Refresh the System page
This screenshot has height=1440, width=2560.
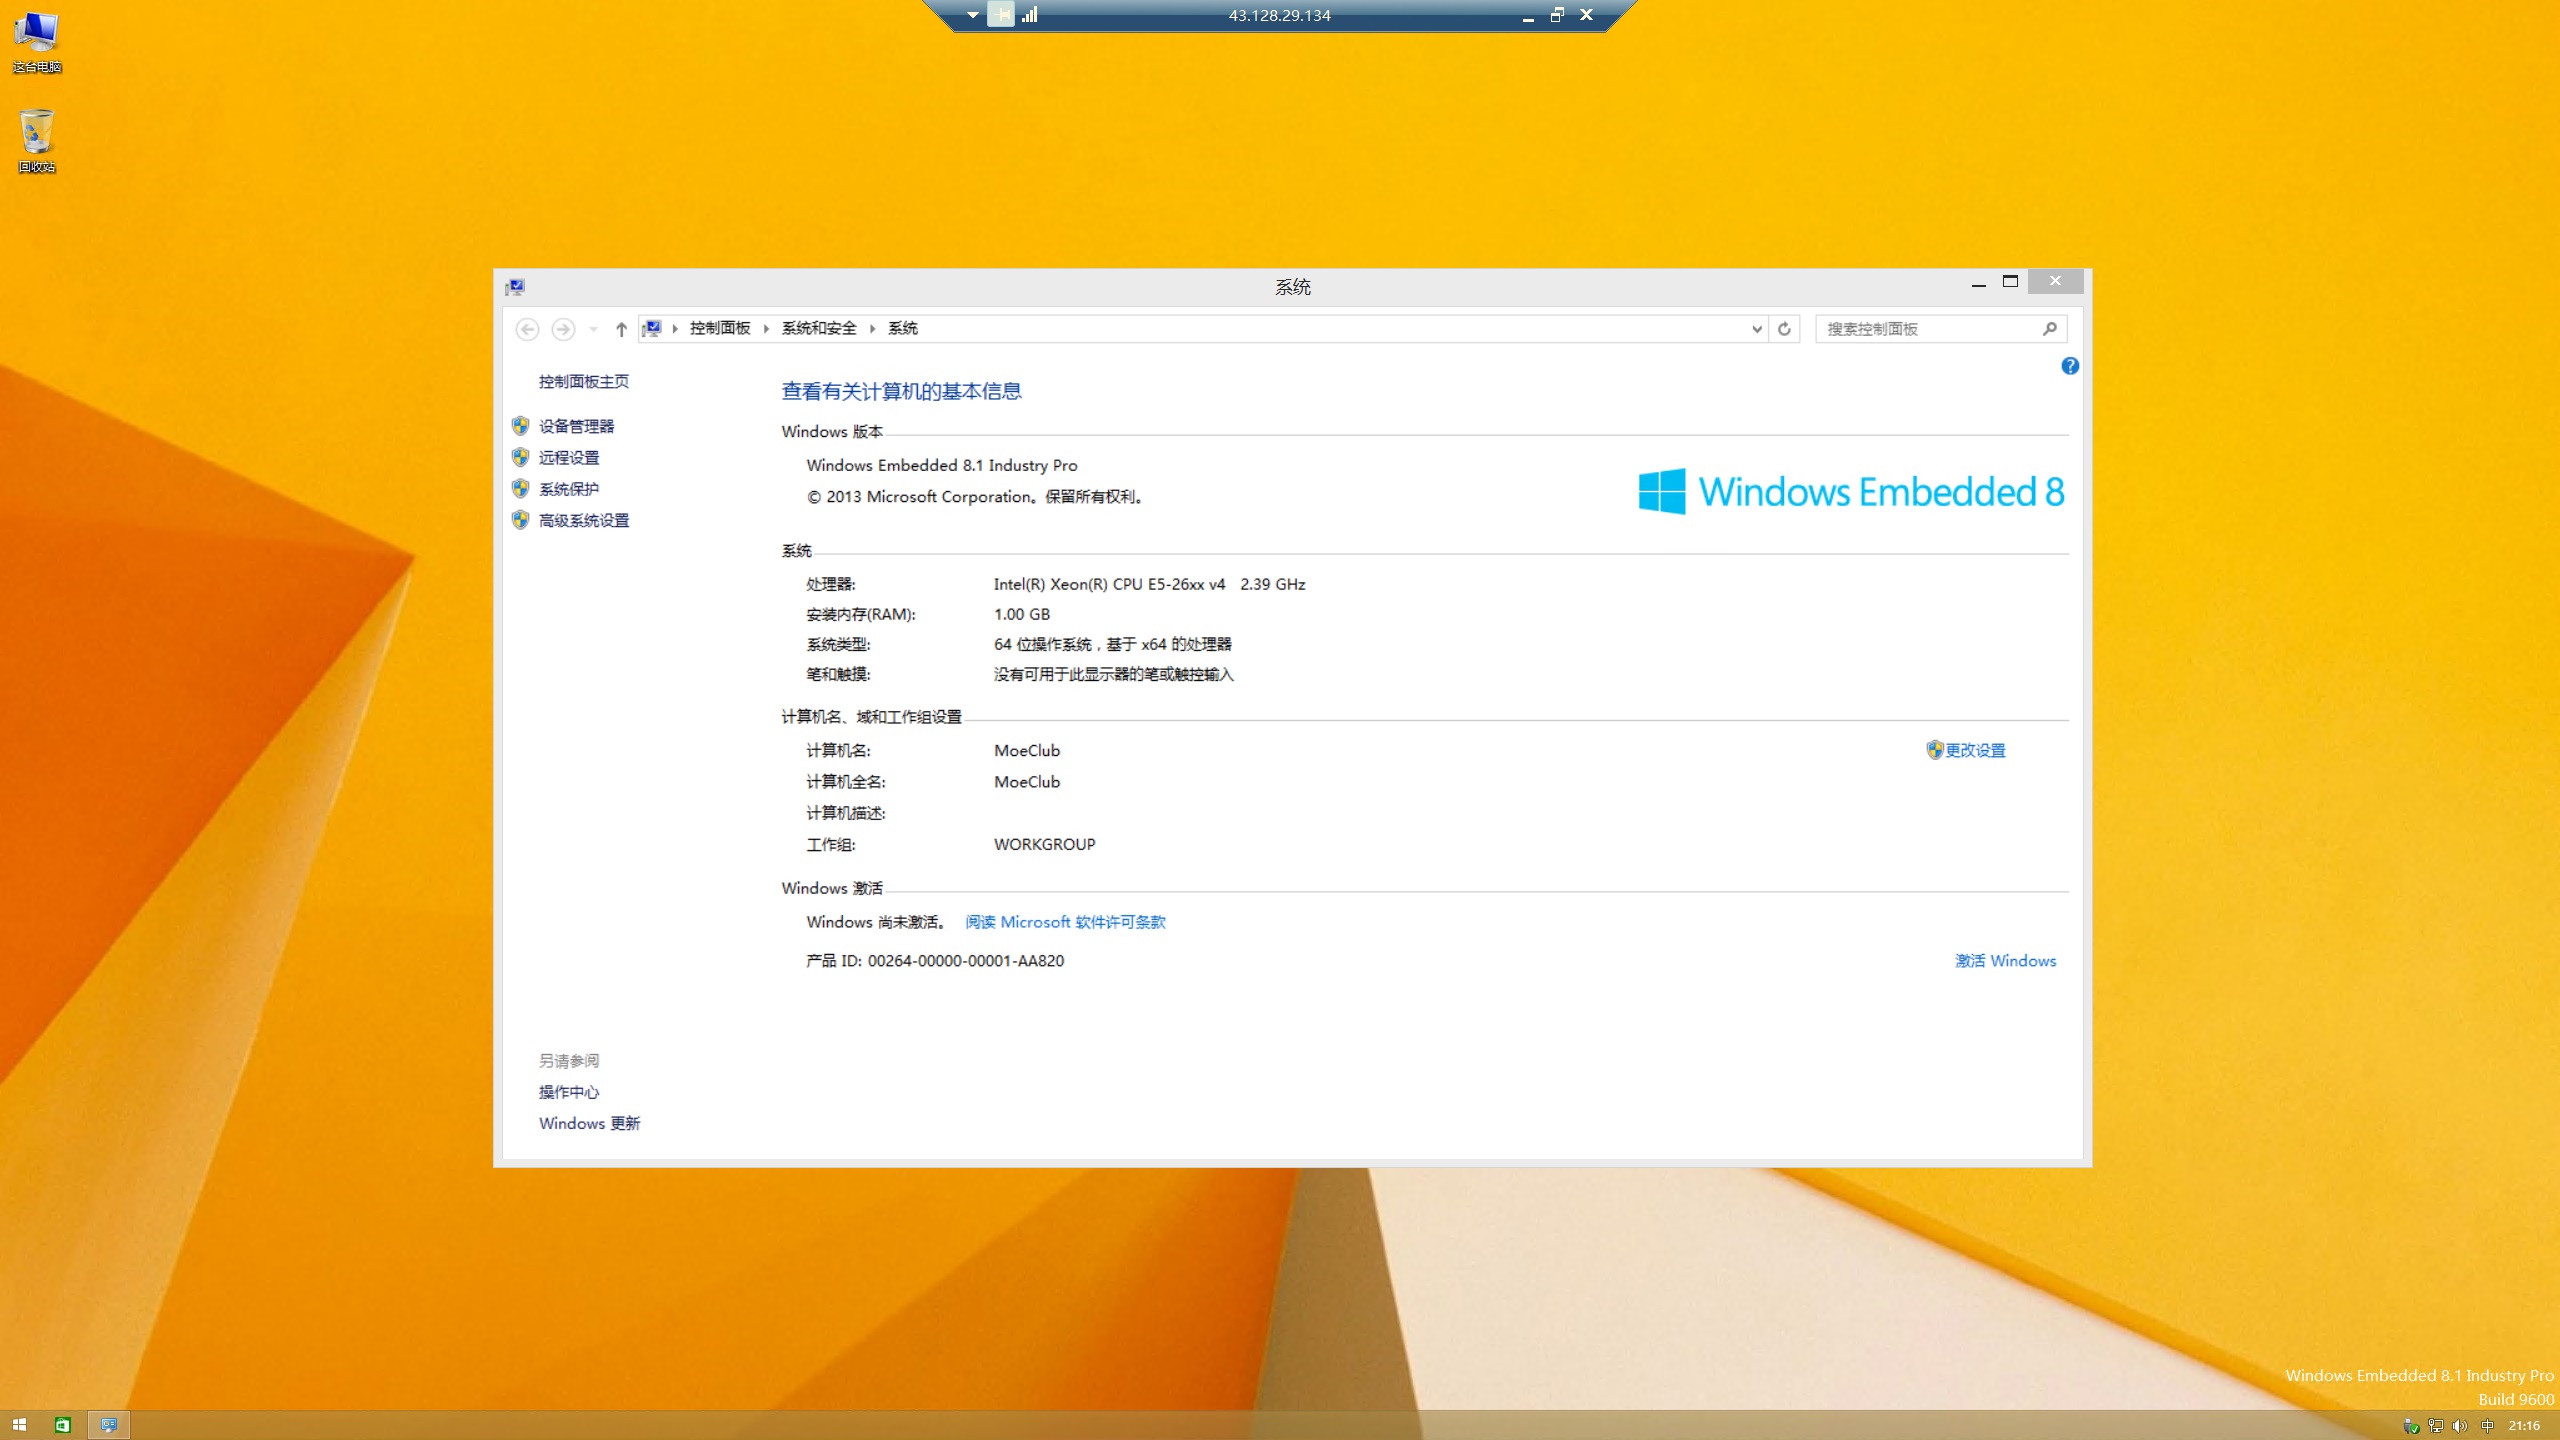coord(1784,329)
